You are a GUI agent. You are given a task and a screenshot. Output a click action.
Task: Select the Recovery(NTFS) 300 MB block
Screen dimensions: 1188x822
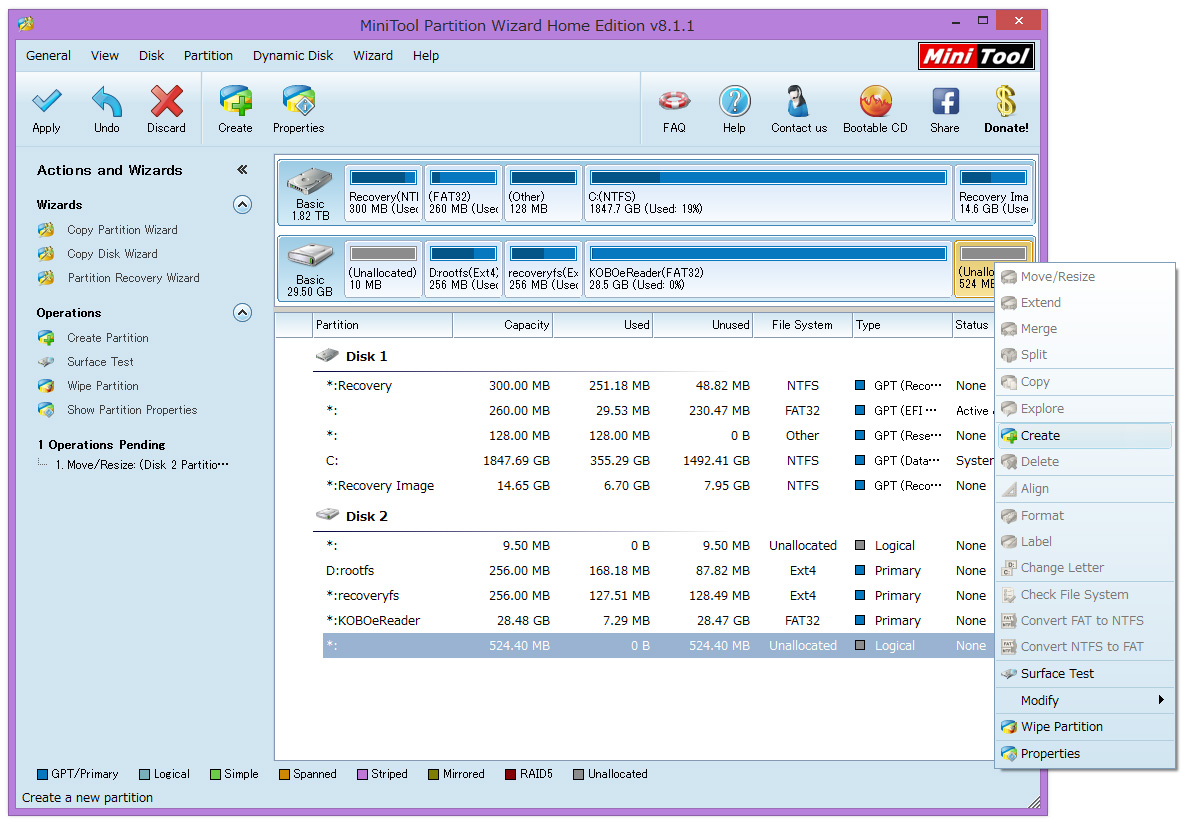[383, 192]
